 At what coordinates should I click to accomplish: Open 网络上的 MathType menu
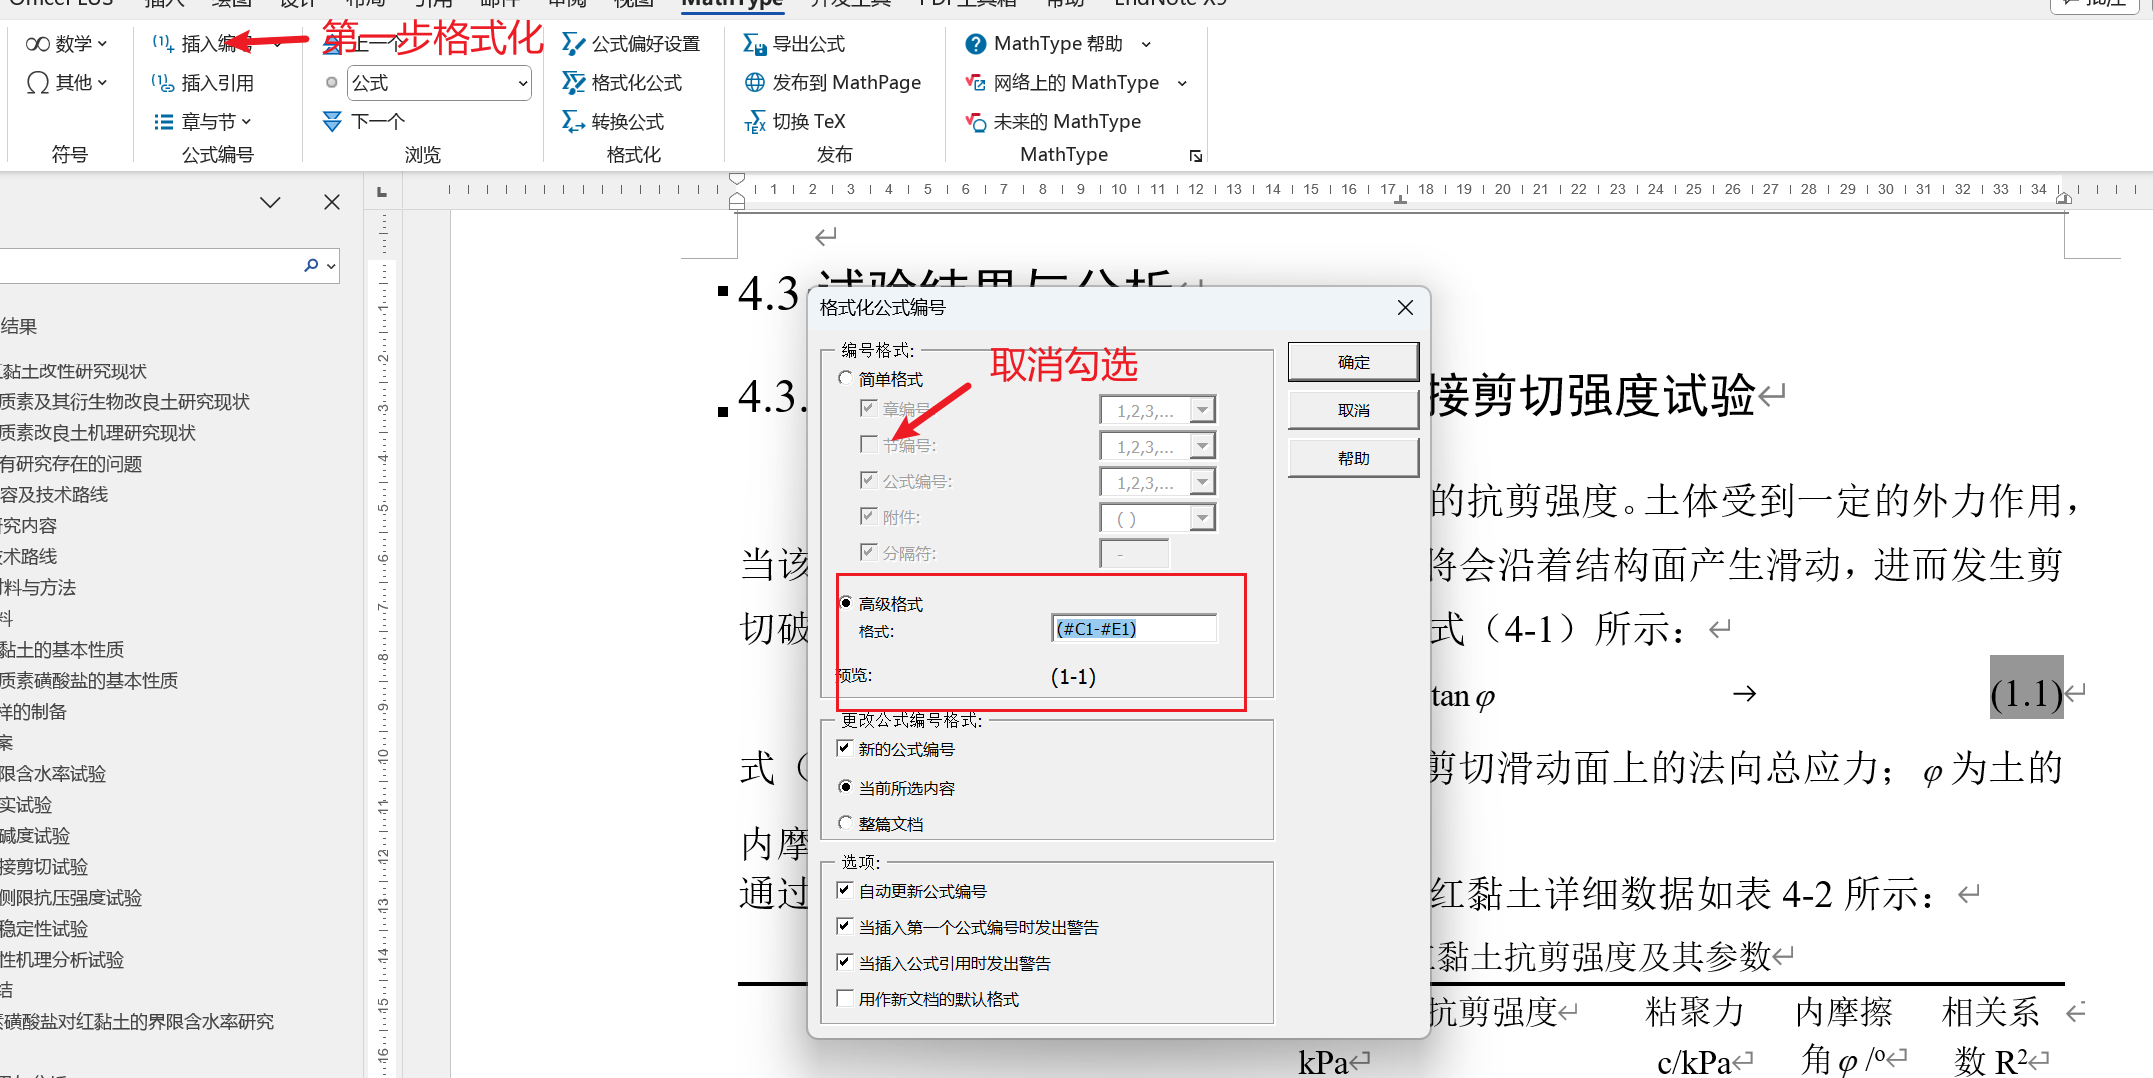[x=1076, y=83]
